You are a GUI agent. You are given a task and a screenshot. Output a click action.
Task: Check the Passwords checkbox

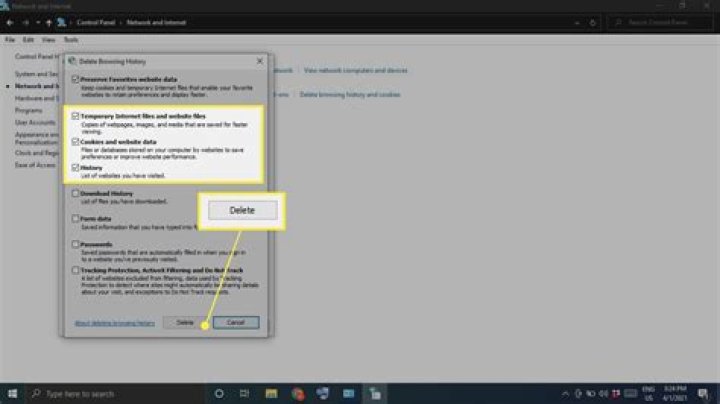(x=75, y=243)
